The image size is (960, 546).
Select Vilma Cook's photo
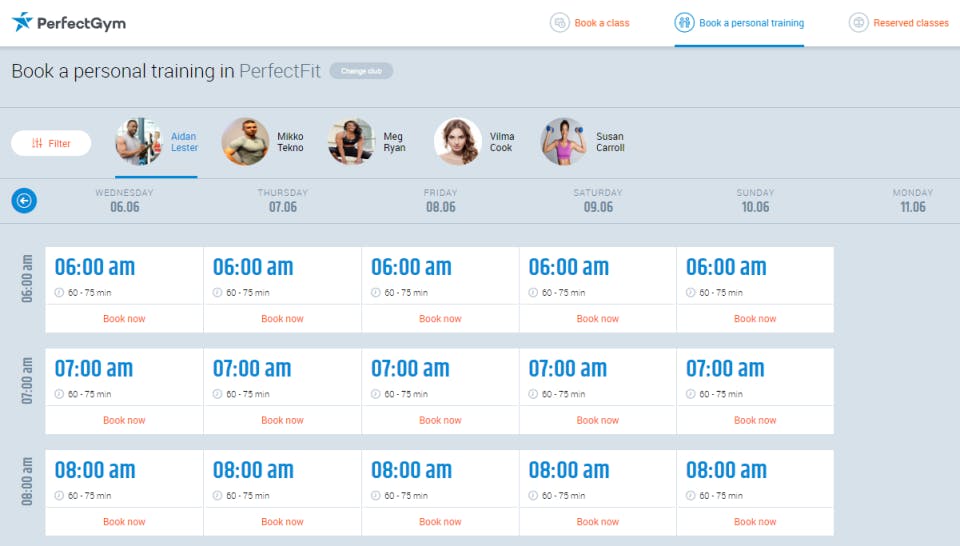click(457, 142)
